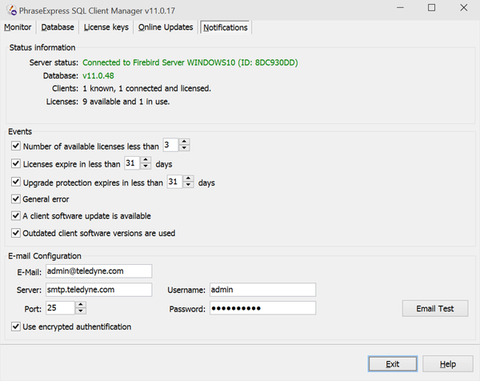Maximize the Client Manager window
This screenshot has height=381, width=480.
click(432, 8)
